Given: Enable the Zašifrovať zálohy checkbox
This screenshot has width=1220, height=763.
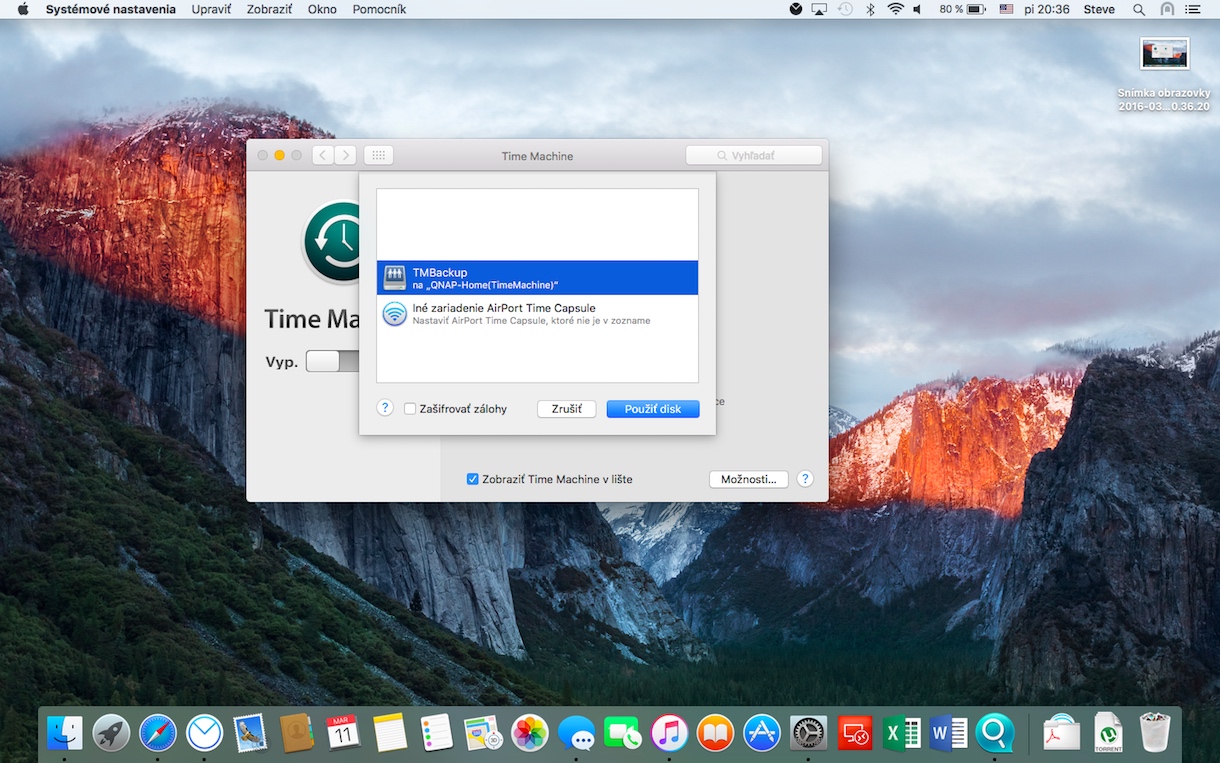Looking at the screenshot, I should (410, 409).
